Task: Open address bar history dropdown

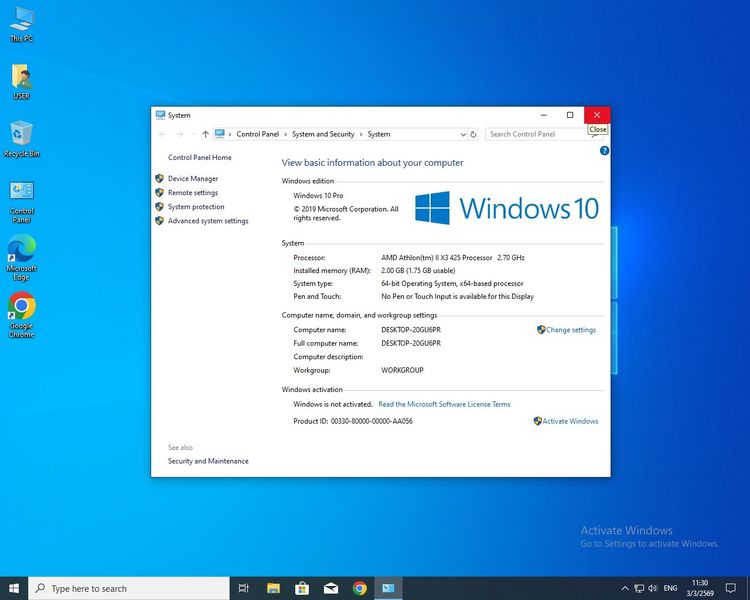Action: 463,134
